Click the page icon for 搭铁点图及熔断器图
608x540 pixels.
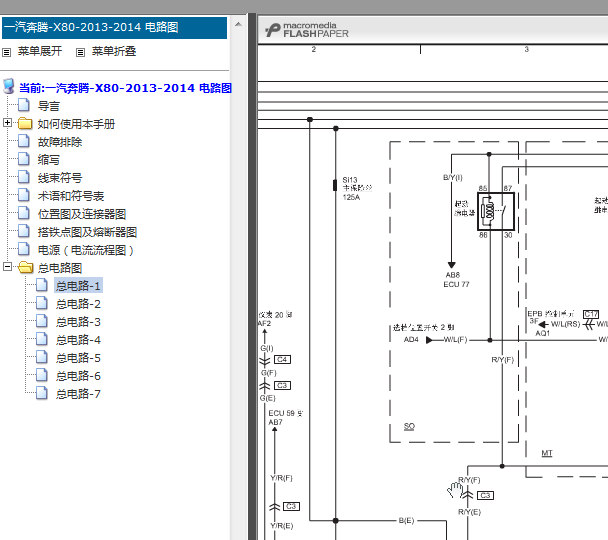(x=24, y=231)
